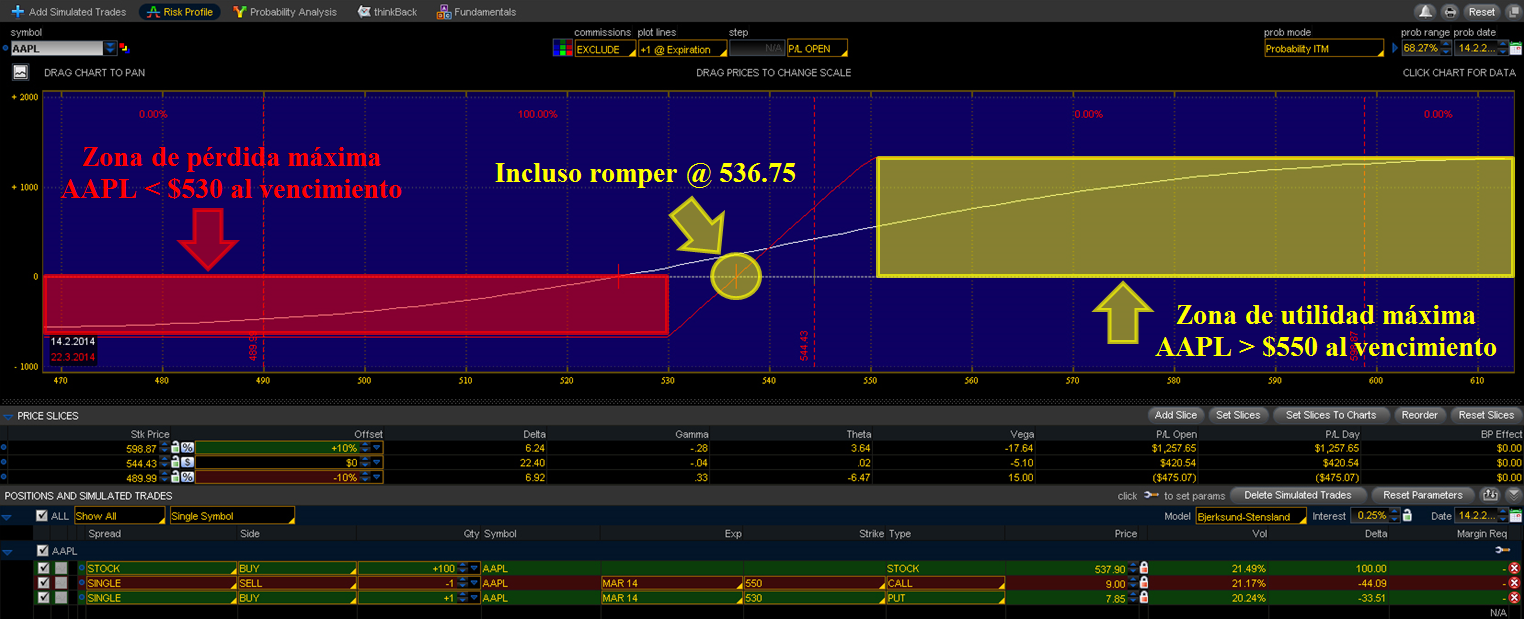Click the multicolor plot lines swatch
Viewport: 1524px width, 619px height.
[x=562, y=49]
